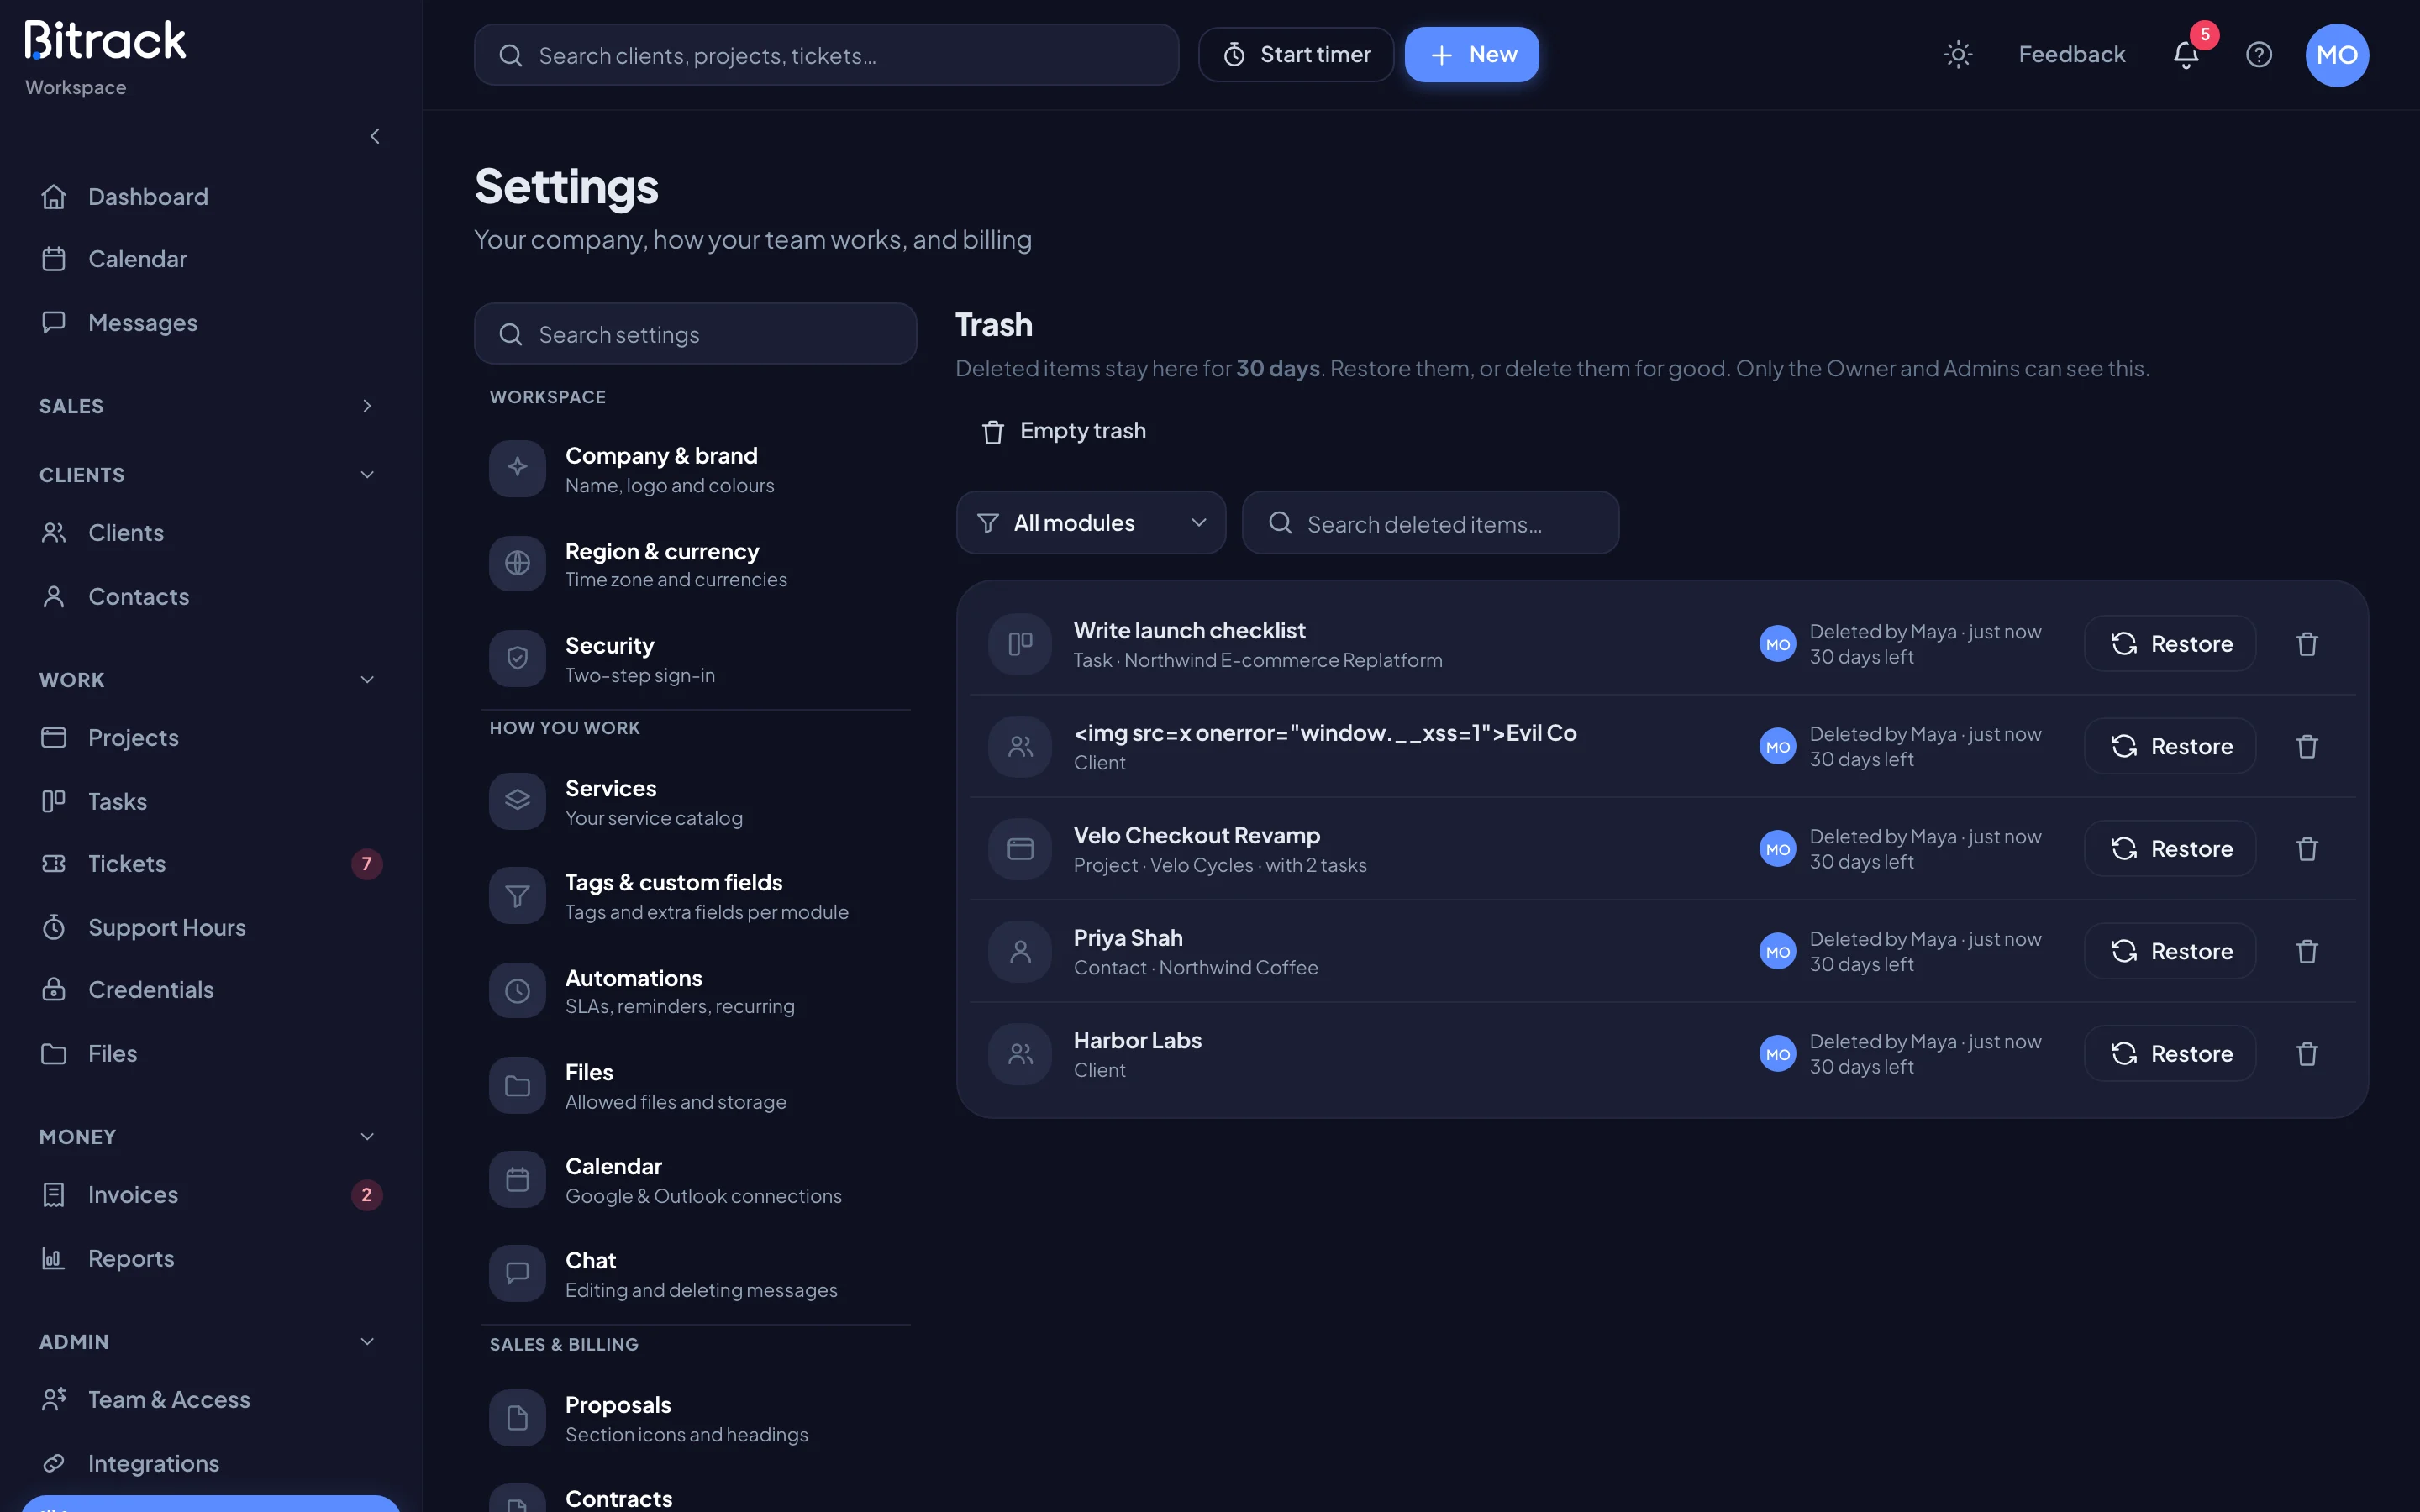
Task: Open the All modules filter dropdown
Action: (1091, 523)
